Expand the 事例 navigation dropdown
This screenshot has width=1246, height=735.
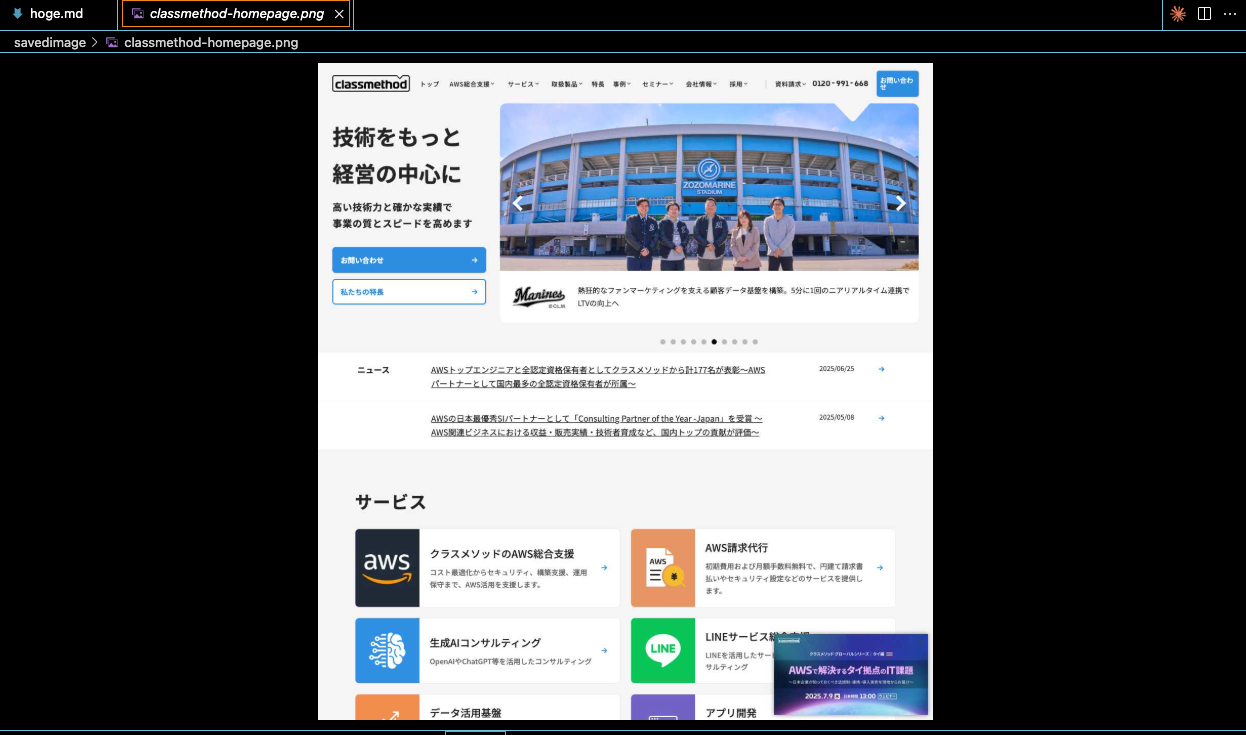pyautogui.click(x=623, y=84)
